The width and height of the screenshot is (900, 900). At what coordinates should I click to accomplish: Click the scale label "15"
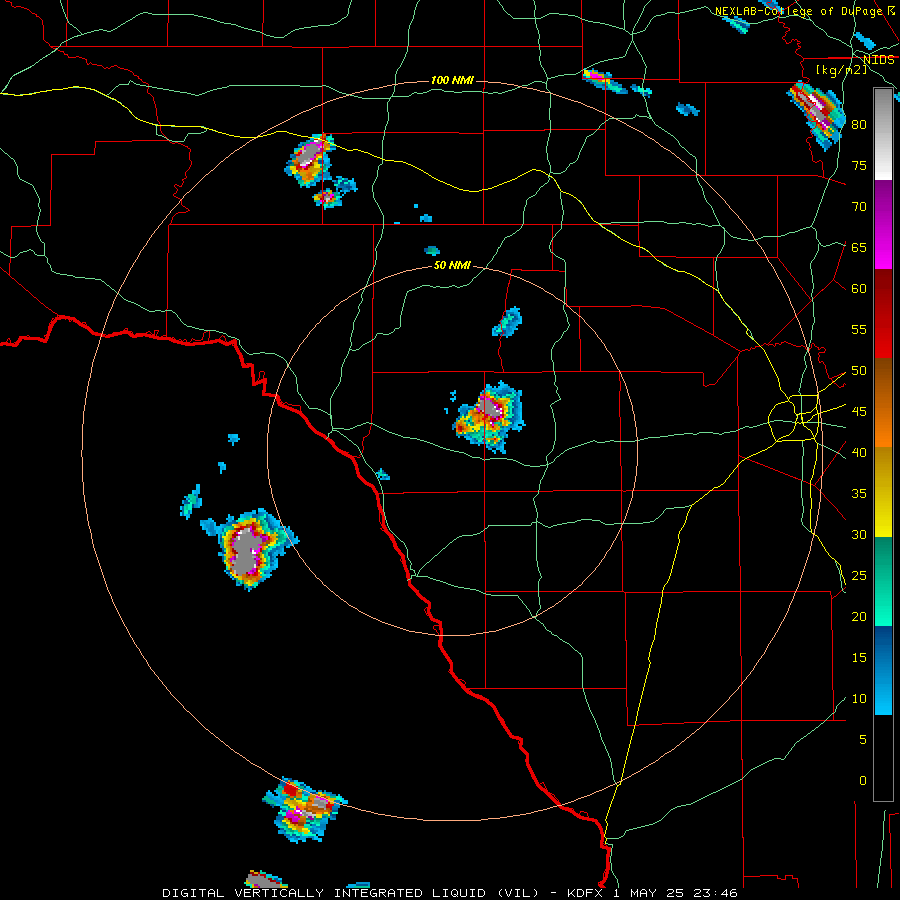pos(859,658)
